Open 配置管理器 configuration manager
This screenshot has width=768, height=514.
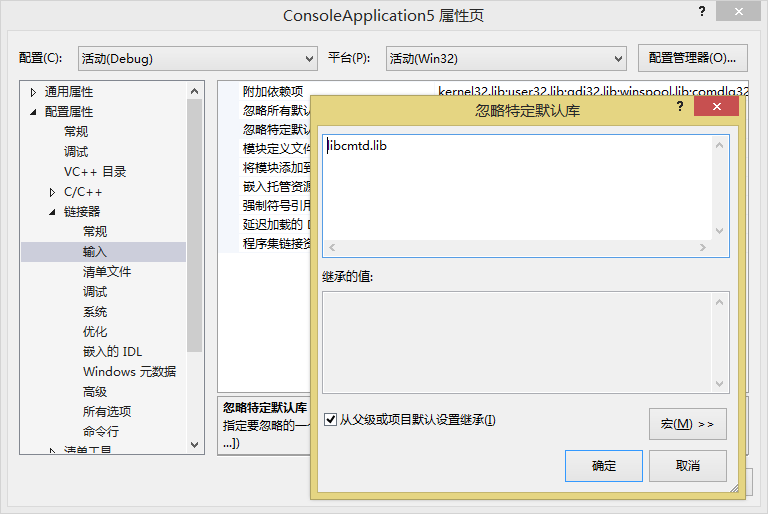tap(692, 59)
